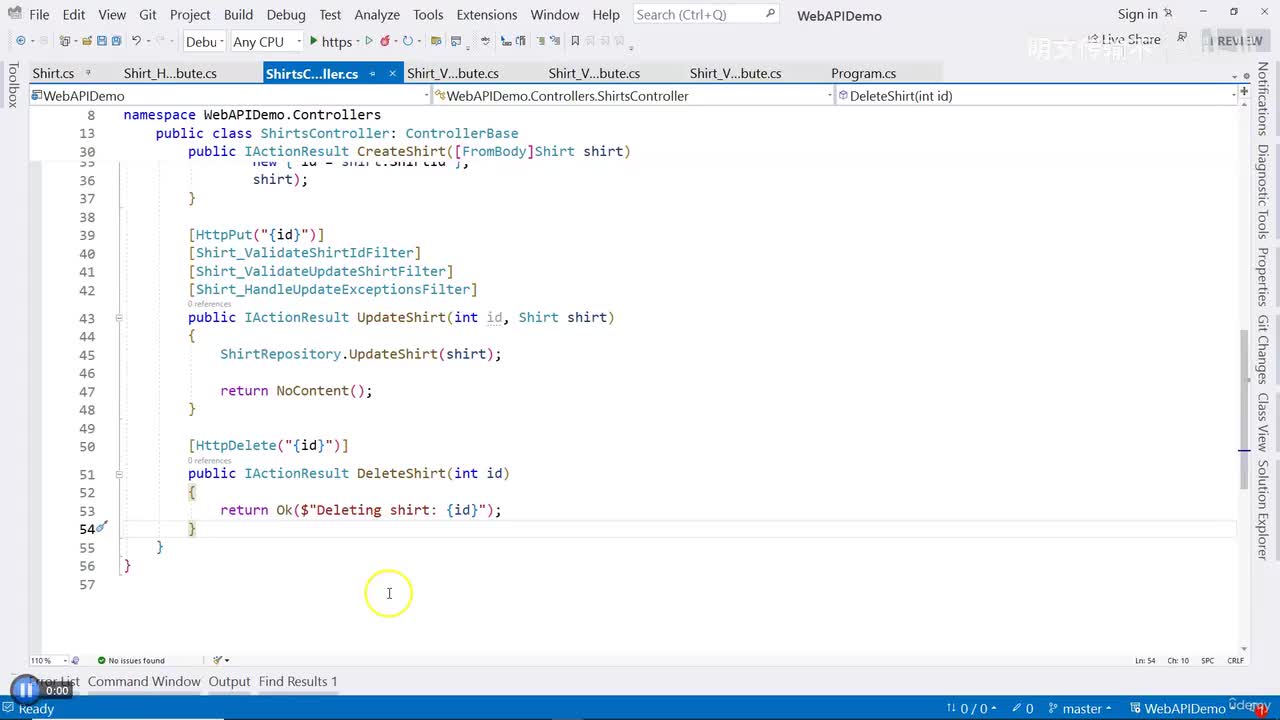1280x720 pixels.
Task: Click the Bookmark toolbar icon
Action: (575, 41)
